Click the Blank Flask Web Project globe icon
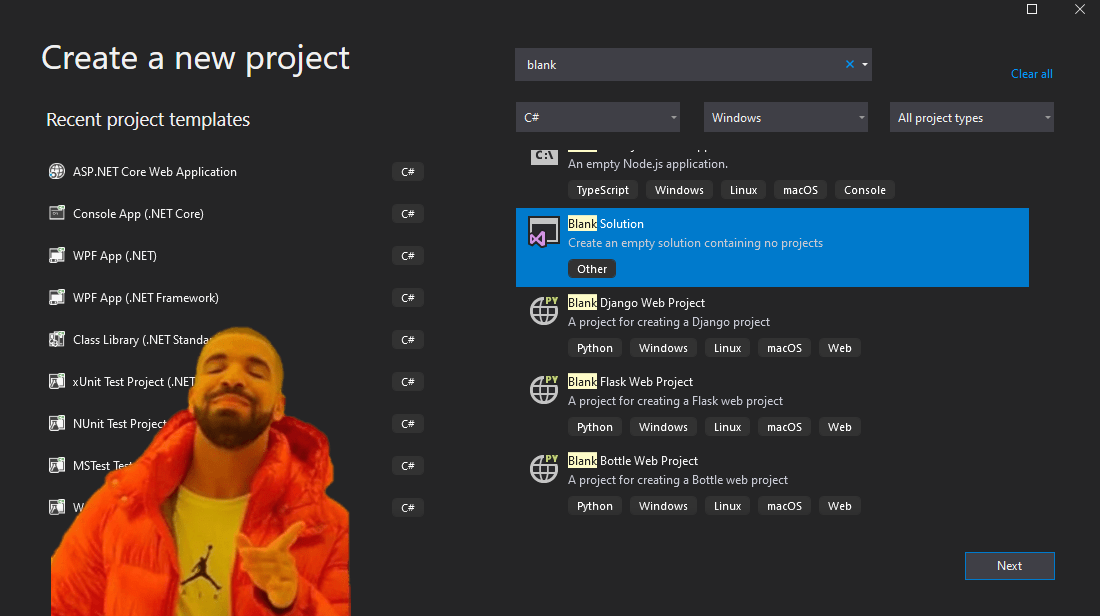This screenshot has height=616, width=1100. pos(544,390)
